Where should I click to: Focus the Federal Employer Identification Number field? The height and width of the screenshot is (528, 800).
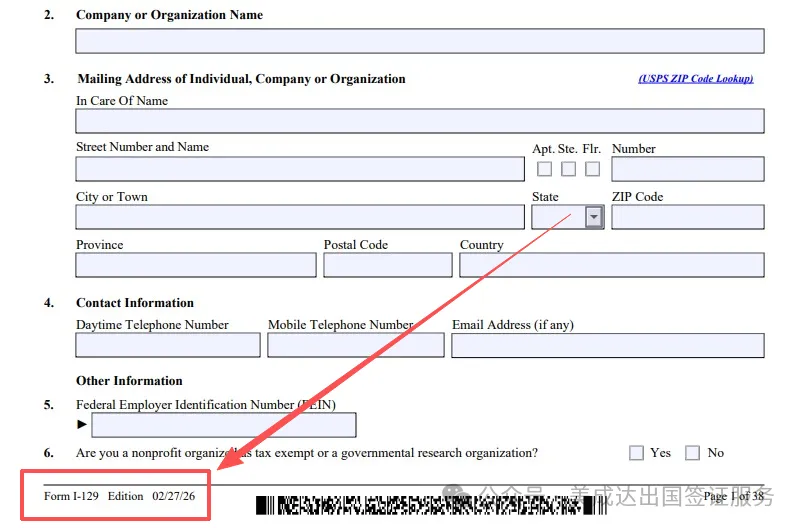(223, 425)
